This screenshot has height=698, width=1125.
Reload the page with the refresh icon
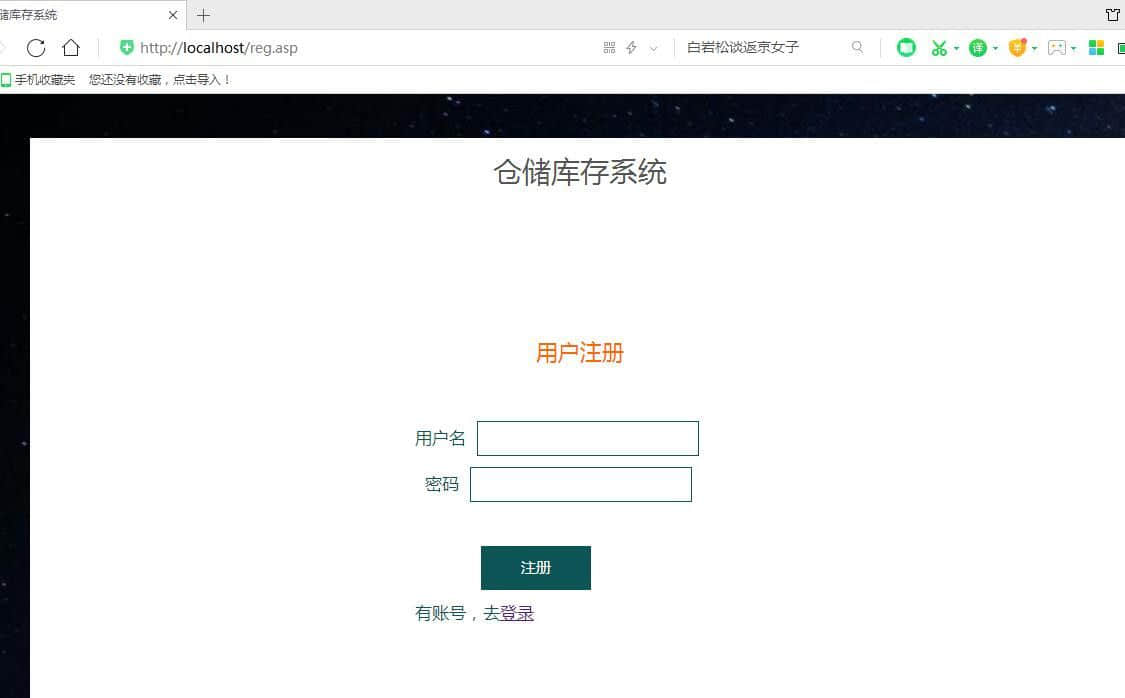36,48
